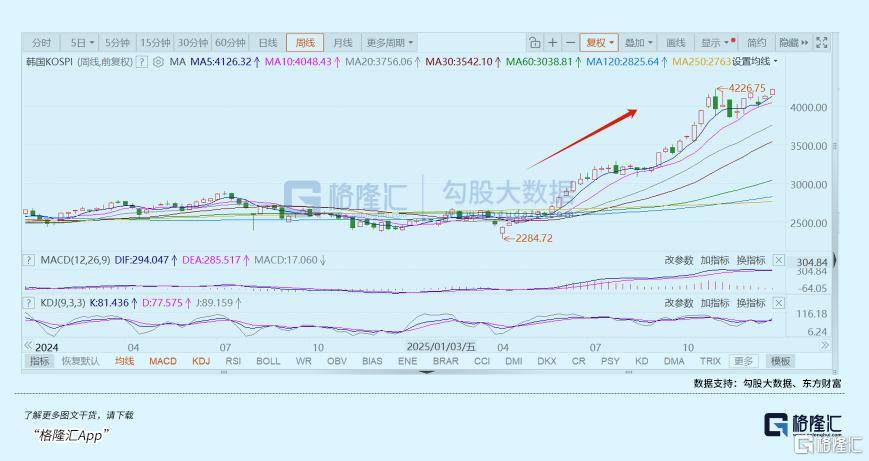869x461 pixels.
Task: Click the 2025/01/03/五 date marker
Action: (x=441, y=347)
